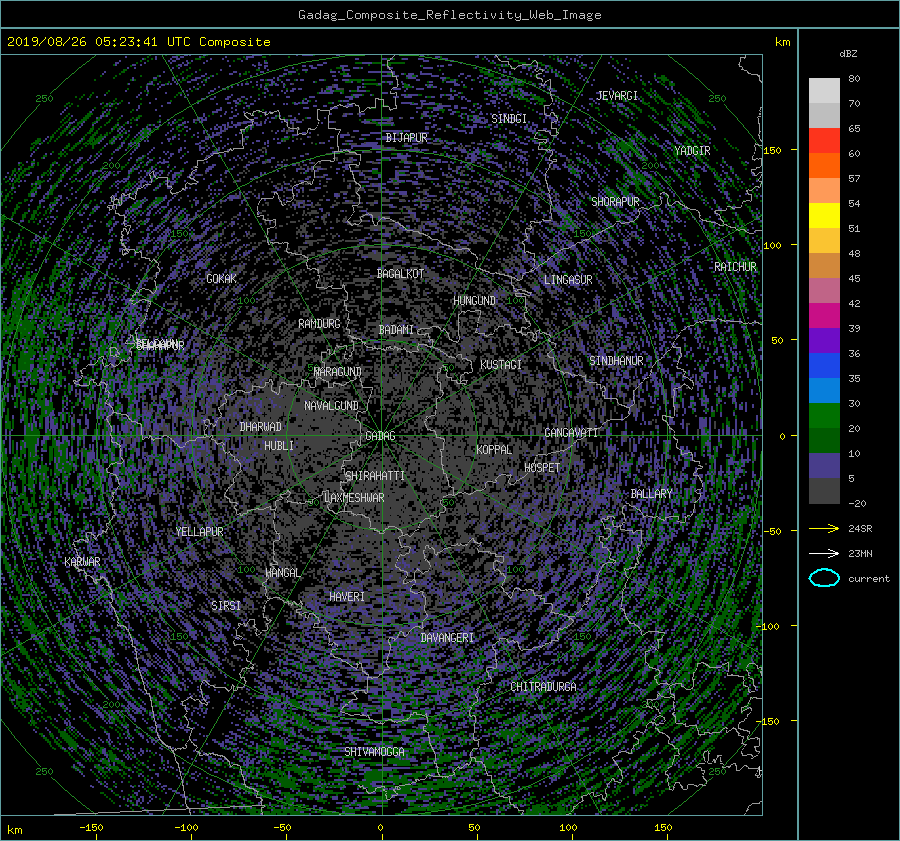Click the -100 mark on bottom axis
Screen dimensions: 900x841
tap(186, 828)
